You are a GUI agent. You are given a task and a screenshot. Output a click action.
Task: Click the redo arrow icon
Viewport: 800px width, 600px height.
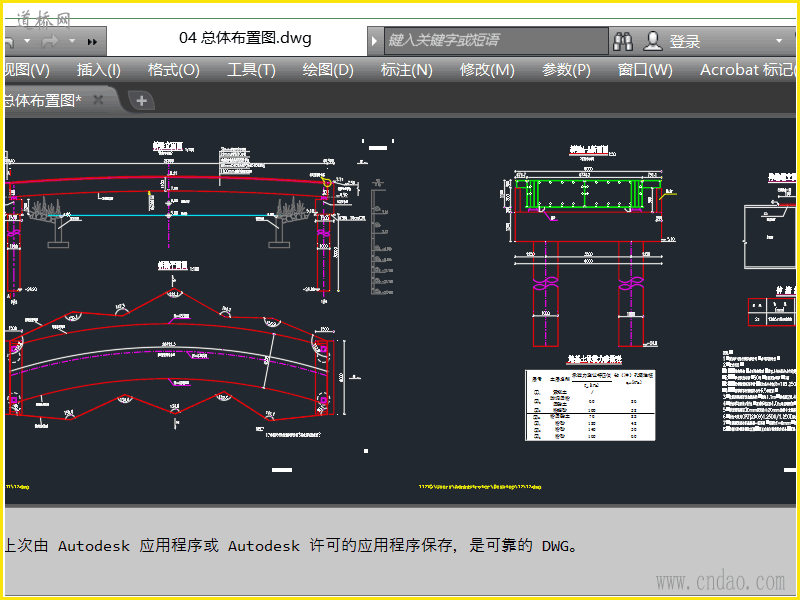click(x=50, y=41)
